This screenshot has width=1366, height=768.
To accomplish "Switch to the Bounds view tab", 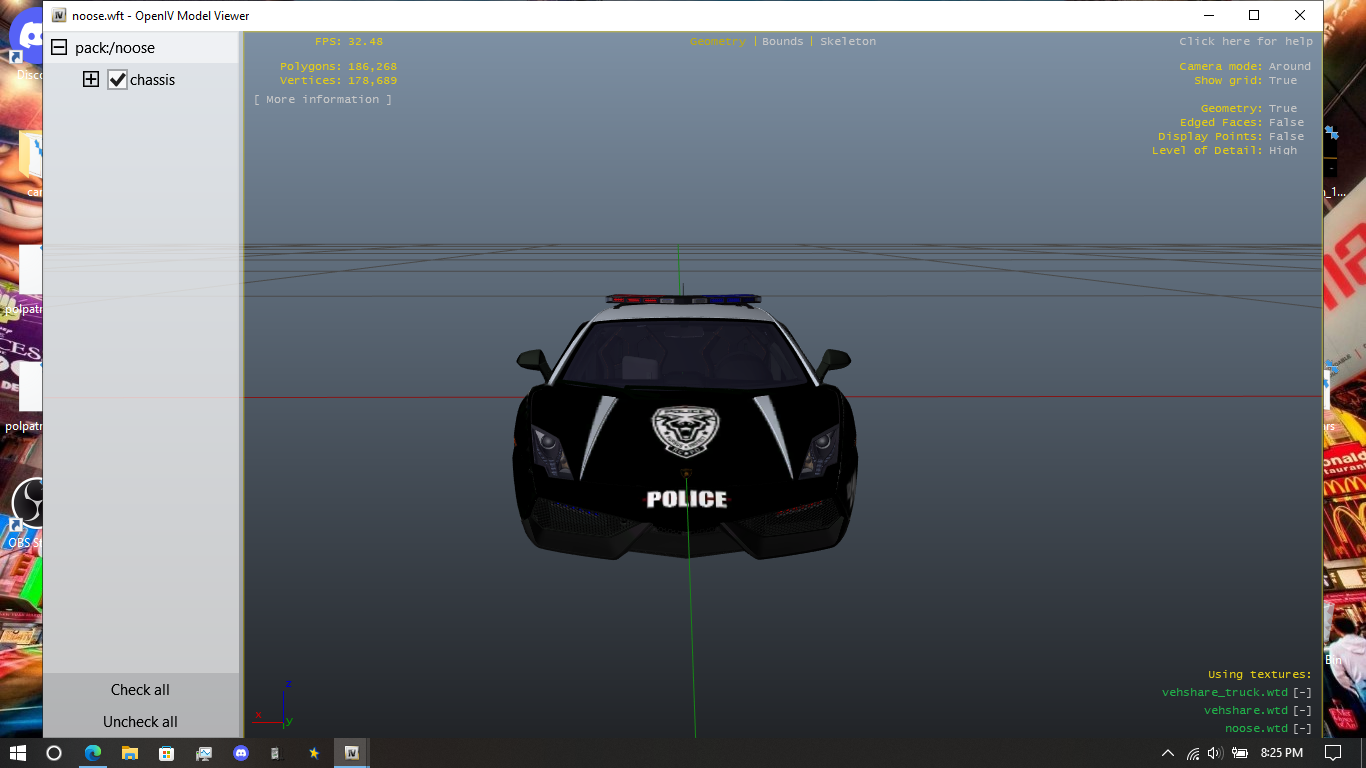I will point(782,42).
